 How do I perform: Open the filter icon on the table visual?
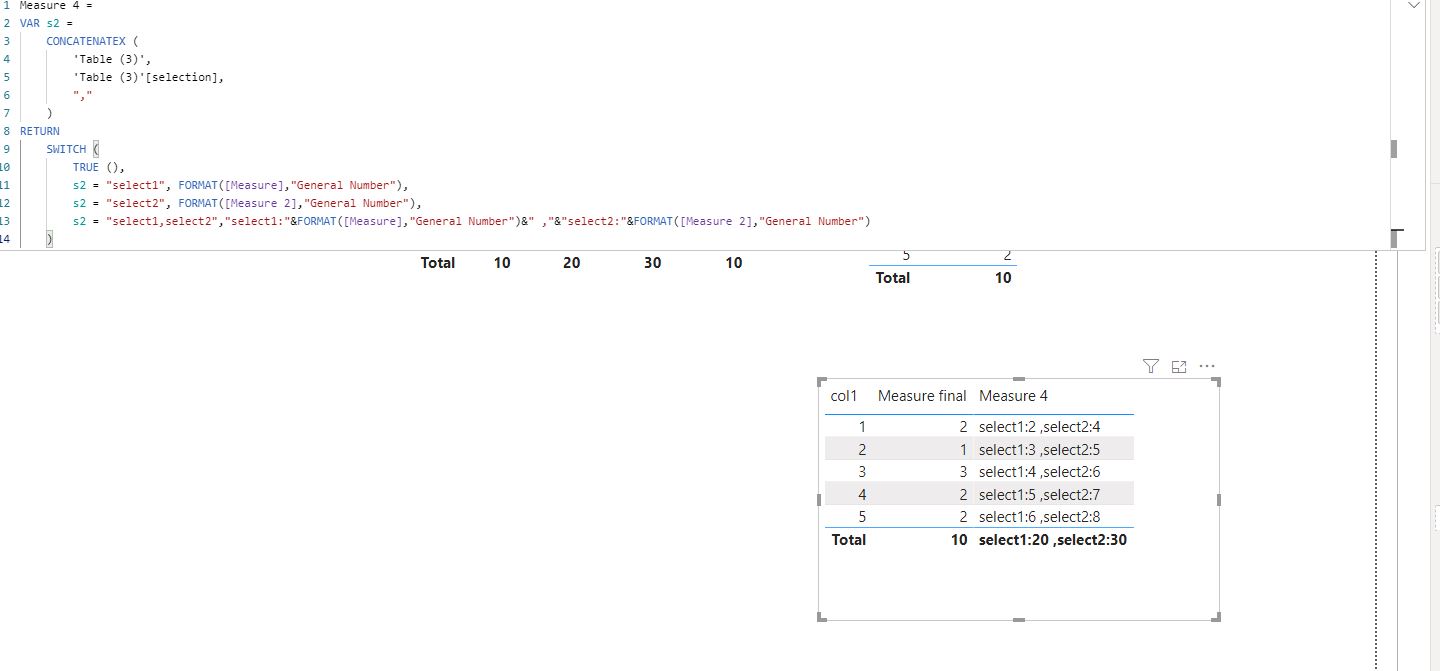1150,367
